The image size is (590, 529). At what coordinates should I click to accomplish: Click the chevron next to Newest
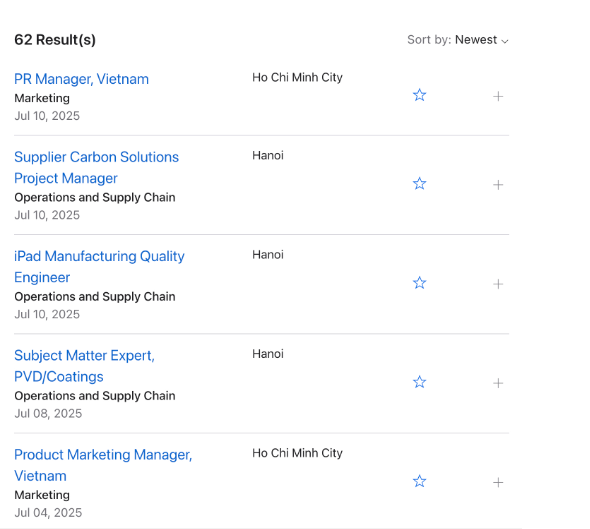point(505,41)
